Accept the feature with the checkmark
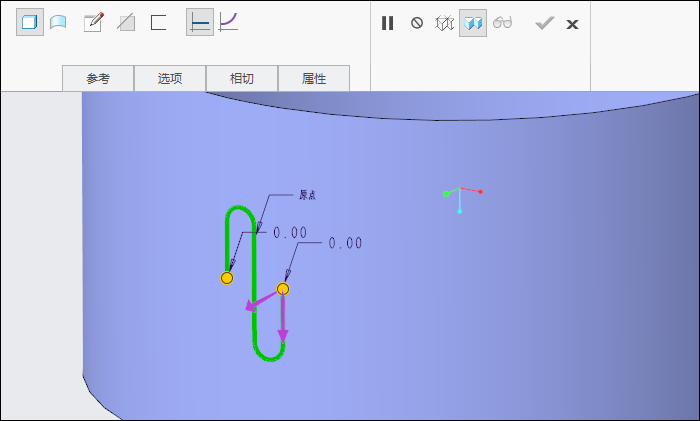This screenshot has width=700, height=421. point(545,23)
